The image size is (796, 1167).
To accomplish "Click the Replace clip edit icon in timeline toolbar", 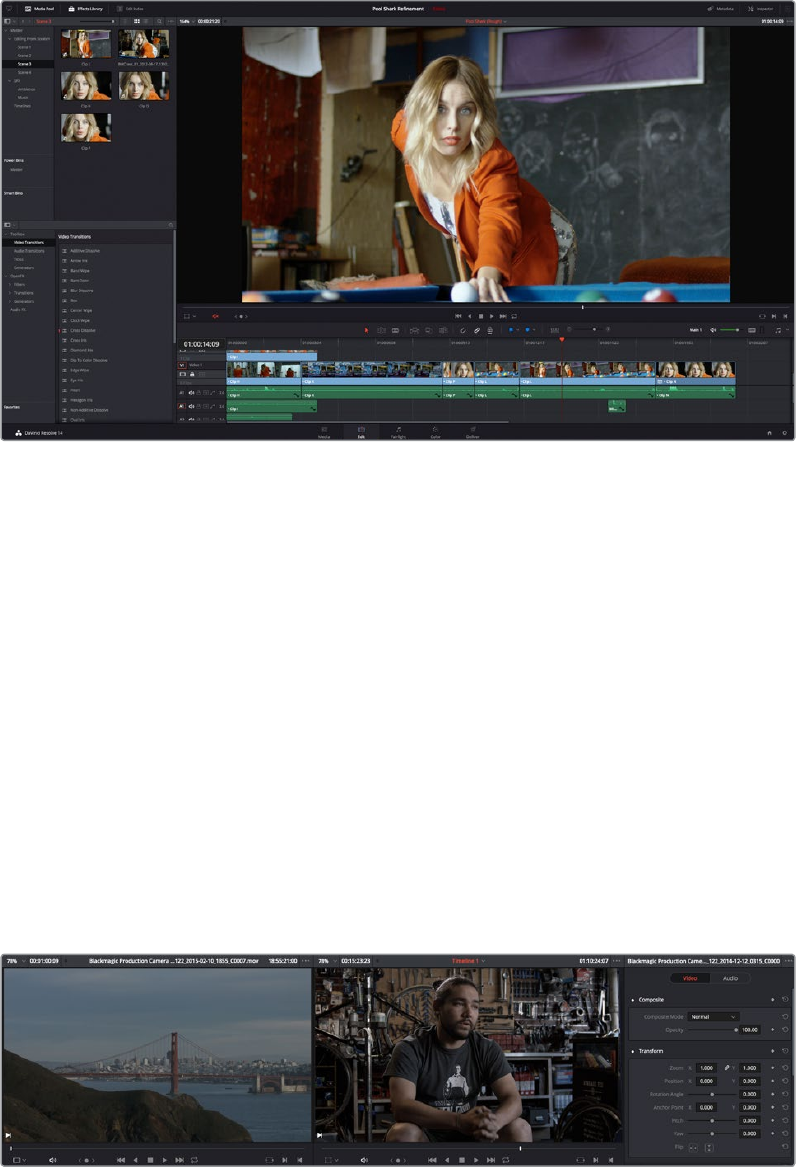I will pyautogui.click(x=443, y=330).
